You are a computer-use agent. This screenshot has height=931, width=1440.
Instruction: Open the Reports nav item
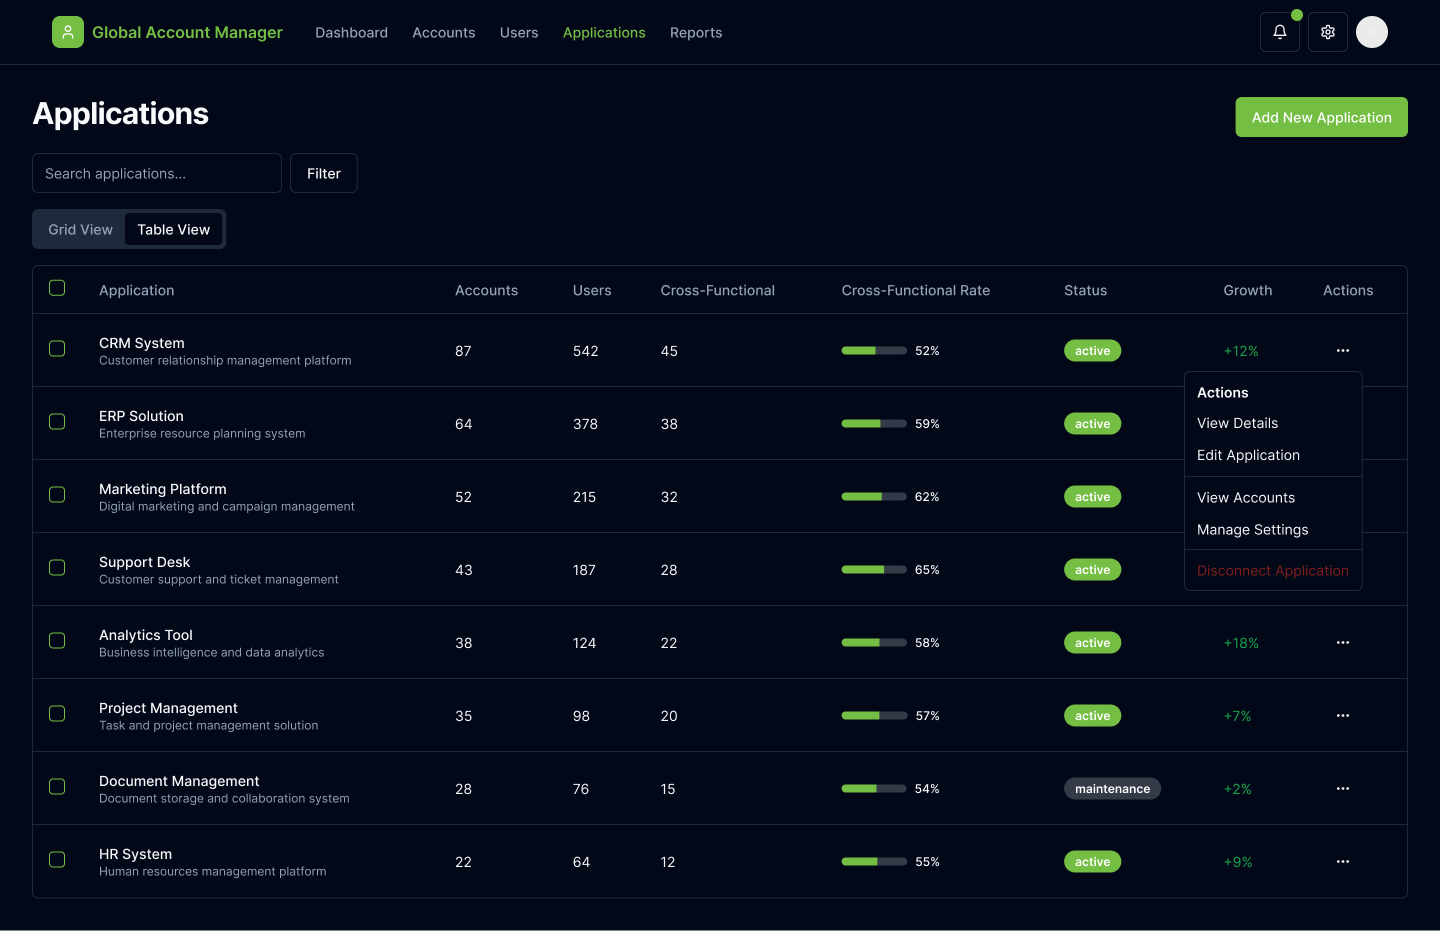(x=696, y=33)
